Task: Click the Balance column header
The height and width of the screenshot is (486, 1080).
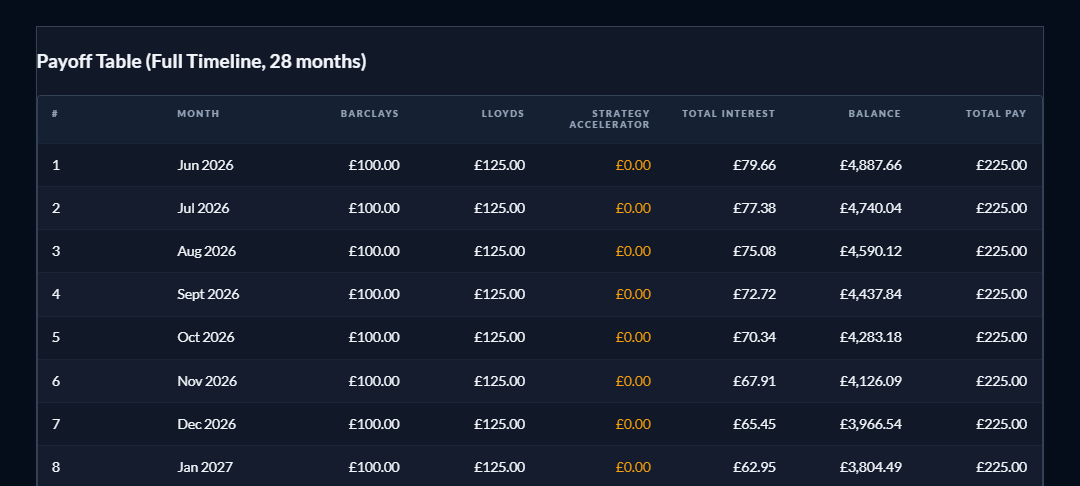Action: tap(874, 114)
